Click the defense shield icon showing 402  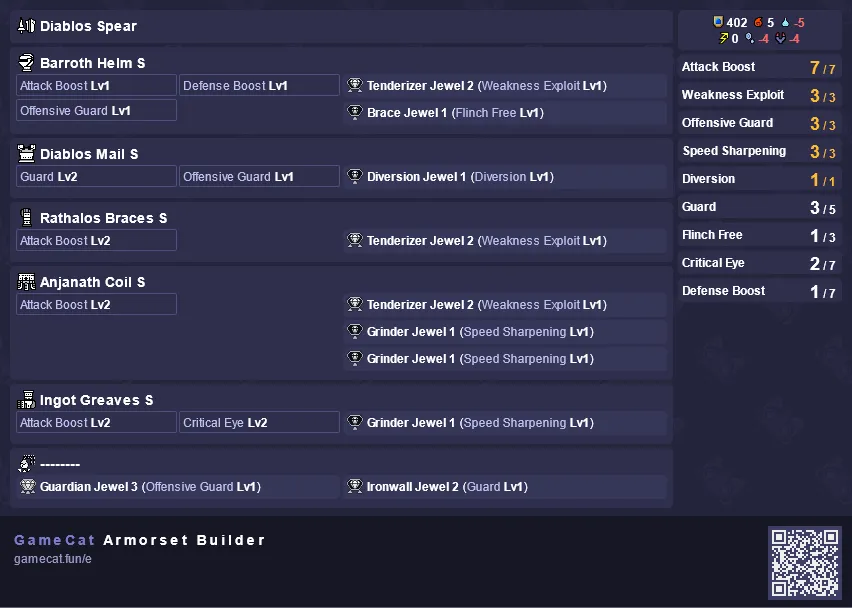(x=718, y=22)
